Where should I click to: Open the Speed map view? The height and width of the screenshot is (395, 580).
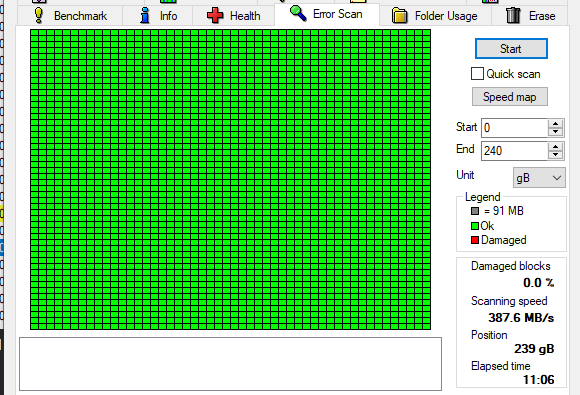coord(510,97)
